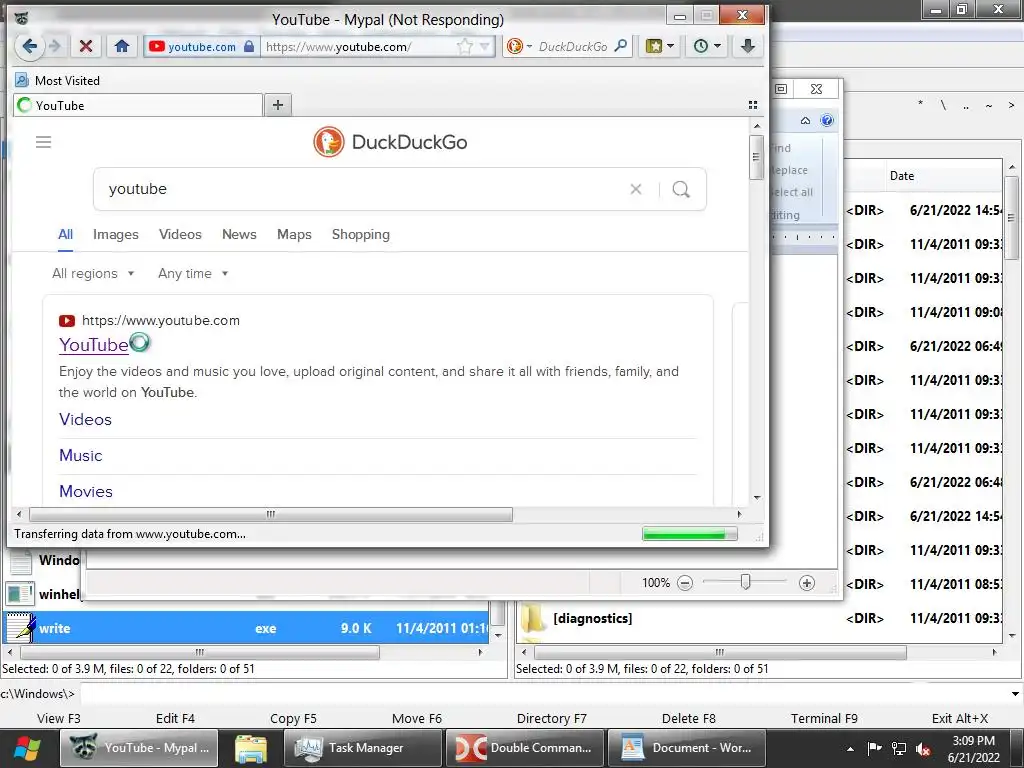Screen dimensions: 1024x768
Task: Open the DuckDuckGo search engine selector
Action: click(519, 46)
